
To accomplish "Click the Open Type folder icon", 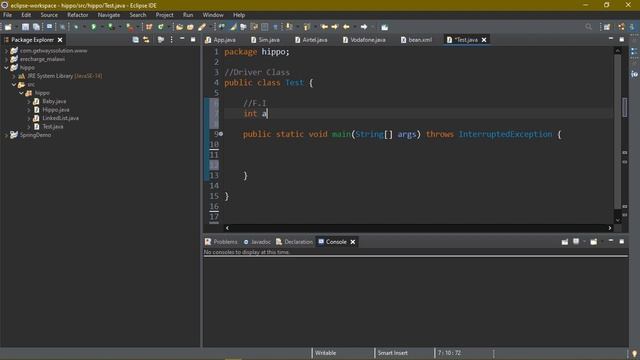I will [180, 27].
